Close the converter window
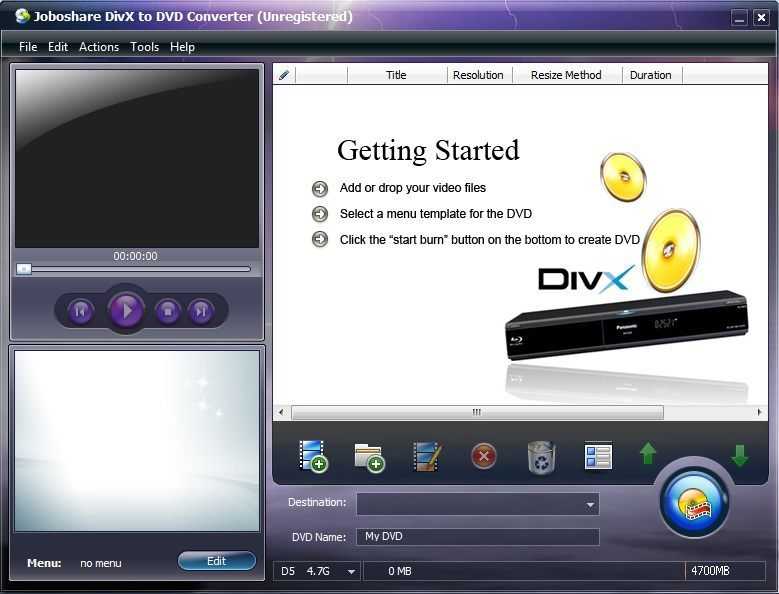 [x=761, y=18]
